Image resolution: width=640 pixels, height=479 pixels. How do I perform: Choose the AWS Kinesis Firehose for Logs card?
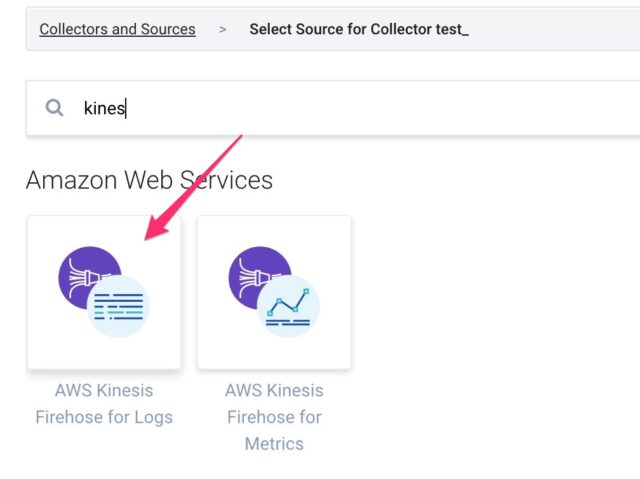pos(104,293)
